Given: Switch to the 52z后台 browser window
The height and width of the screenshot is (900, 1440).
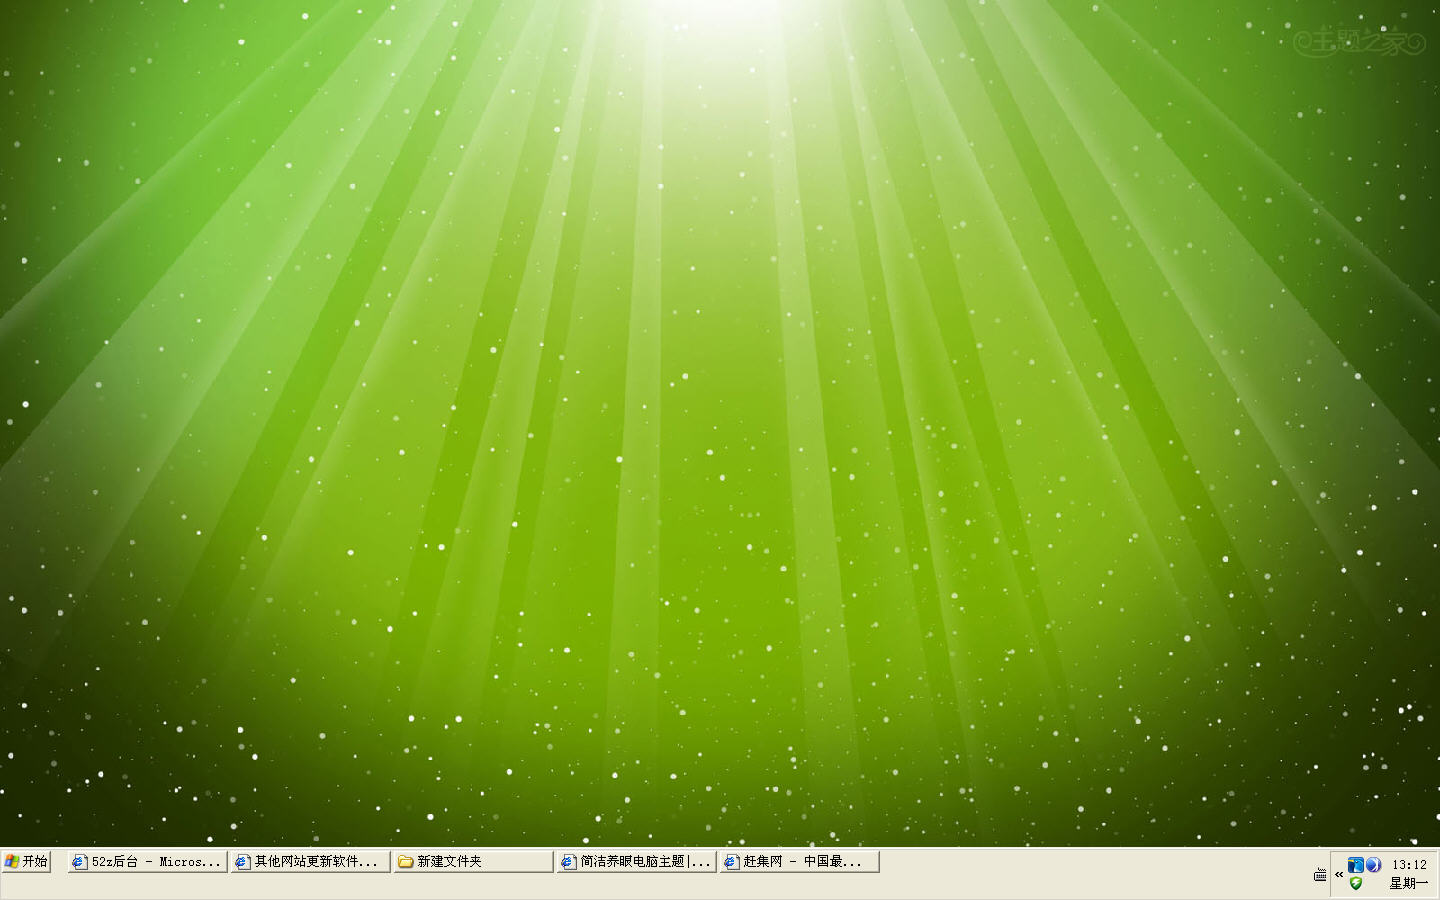Looking at the screenshot, I should click(x=147, y=861).
